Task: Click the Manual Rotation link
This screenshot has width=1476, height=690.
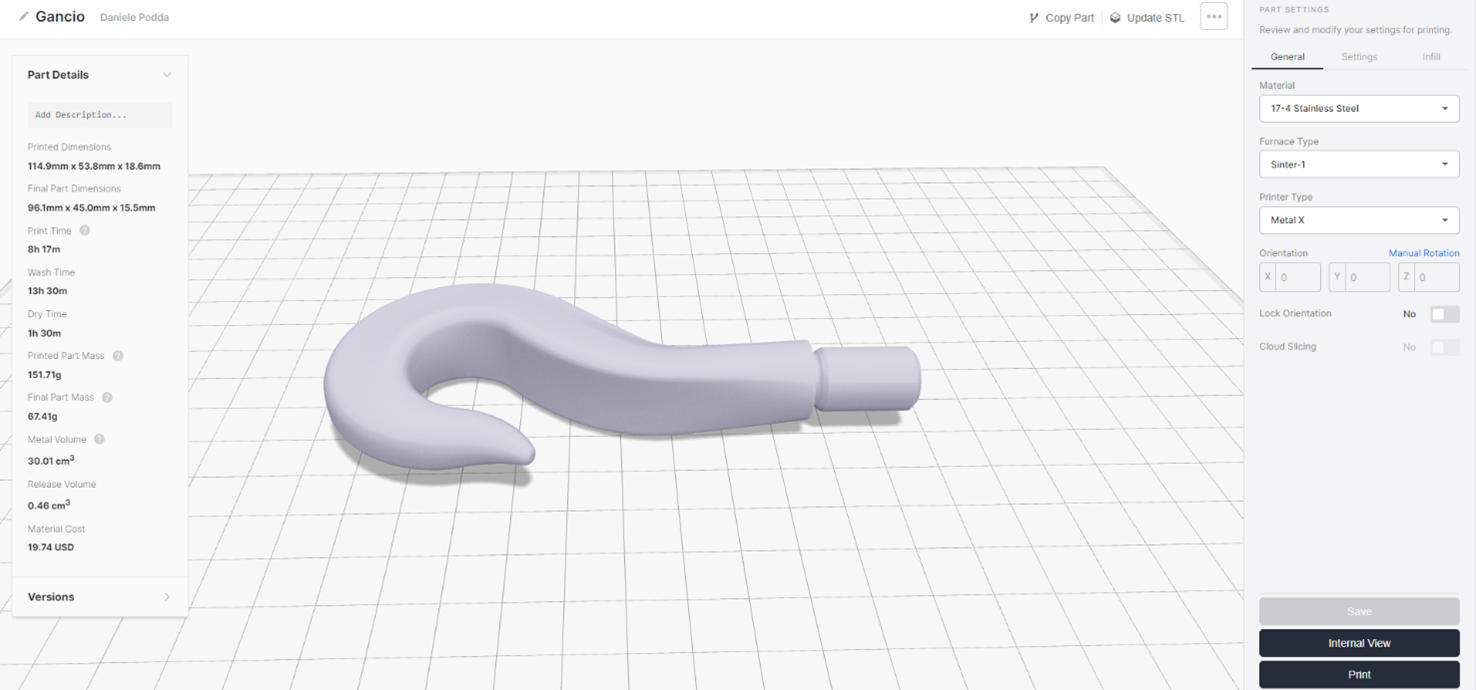Action: (x=1423, y=253)
